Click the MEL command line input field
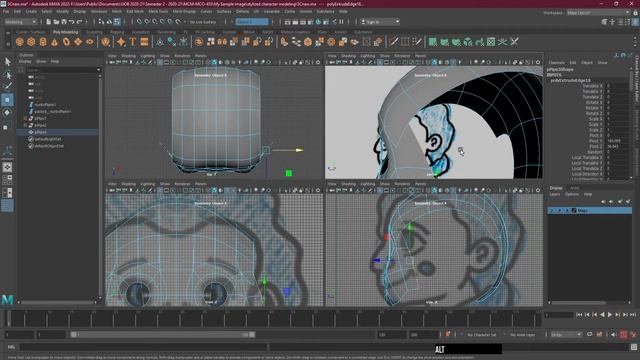 coord(144,347)
